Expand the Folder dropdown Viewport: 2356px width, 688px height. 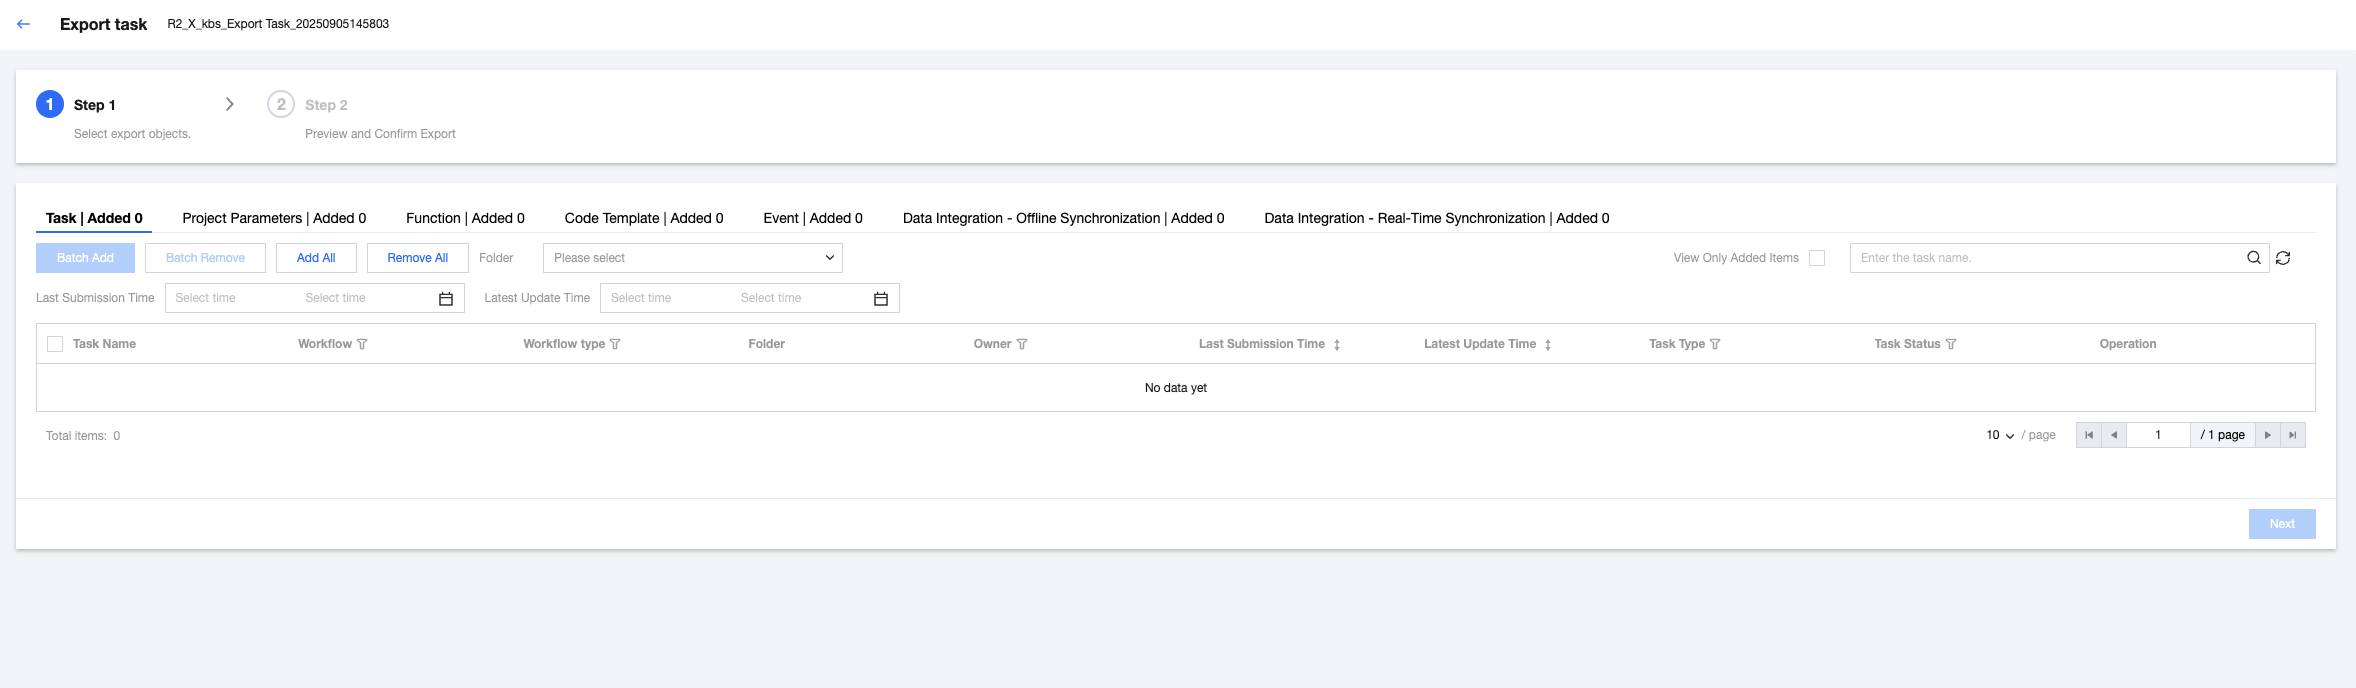692,258
